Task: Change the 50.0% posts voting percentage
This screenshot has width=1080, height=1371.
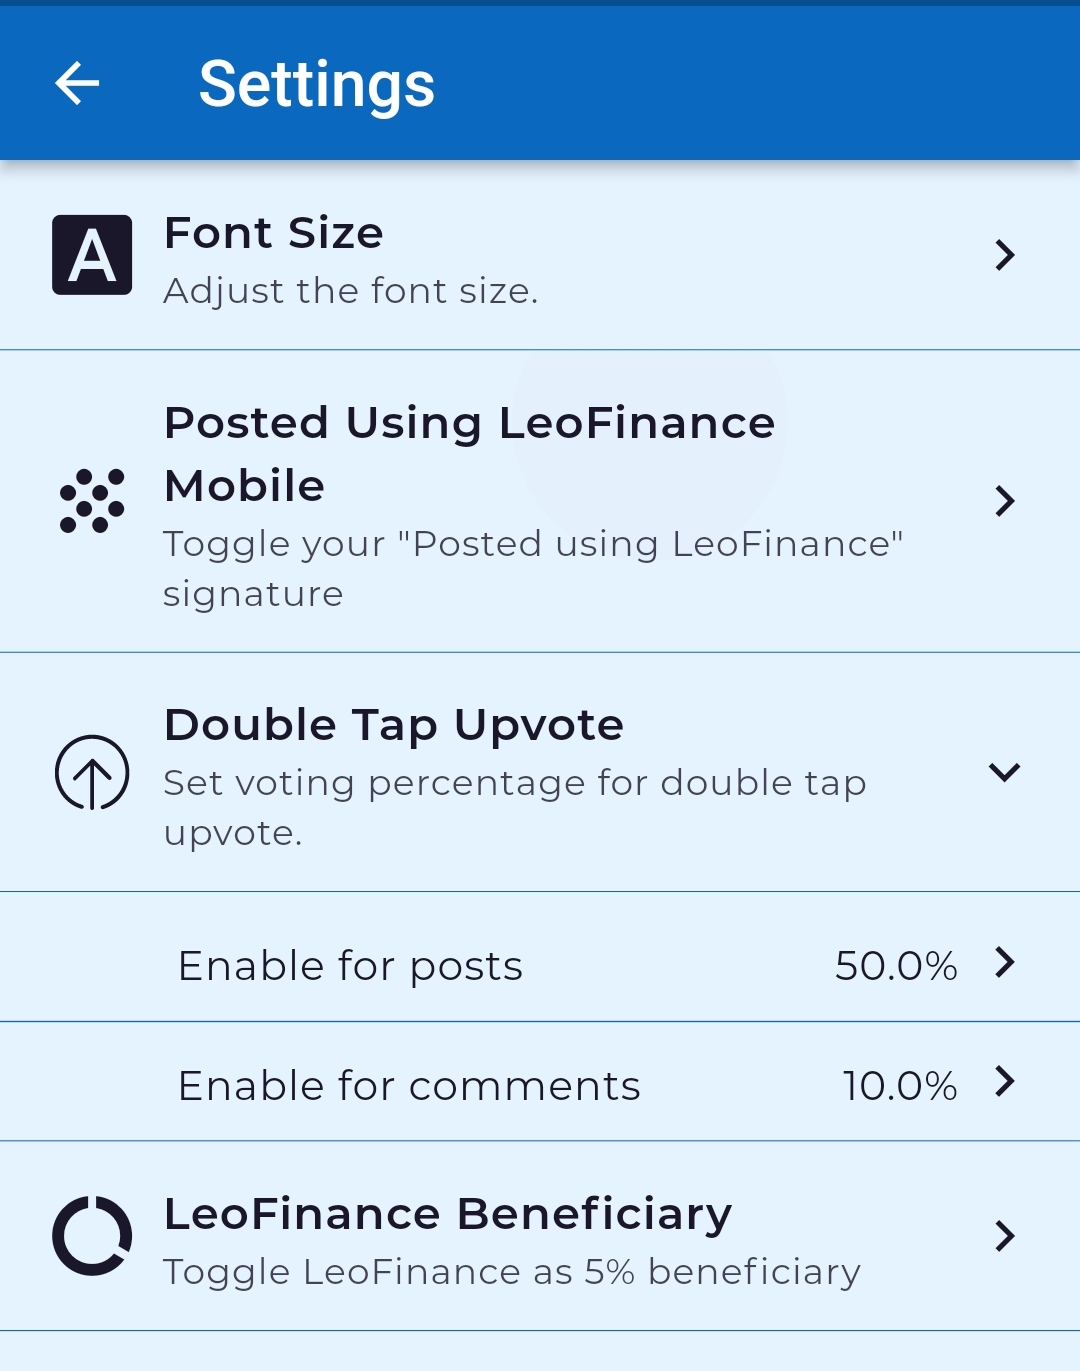Action: [896, 966]
